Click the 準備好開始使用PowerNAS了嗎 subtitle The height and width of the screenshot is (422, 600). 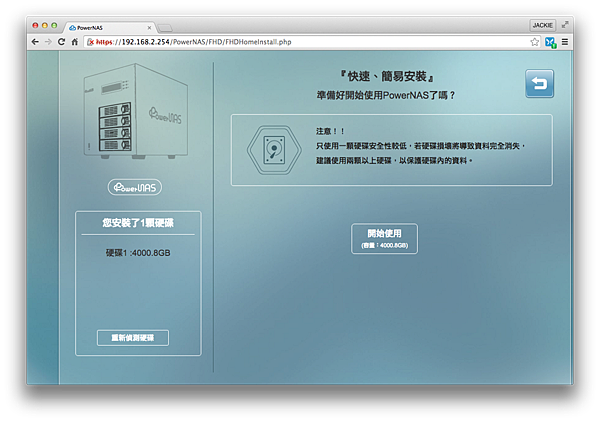(386, 95)
